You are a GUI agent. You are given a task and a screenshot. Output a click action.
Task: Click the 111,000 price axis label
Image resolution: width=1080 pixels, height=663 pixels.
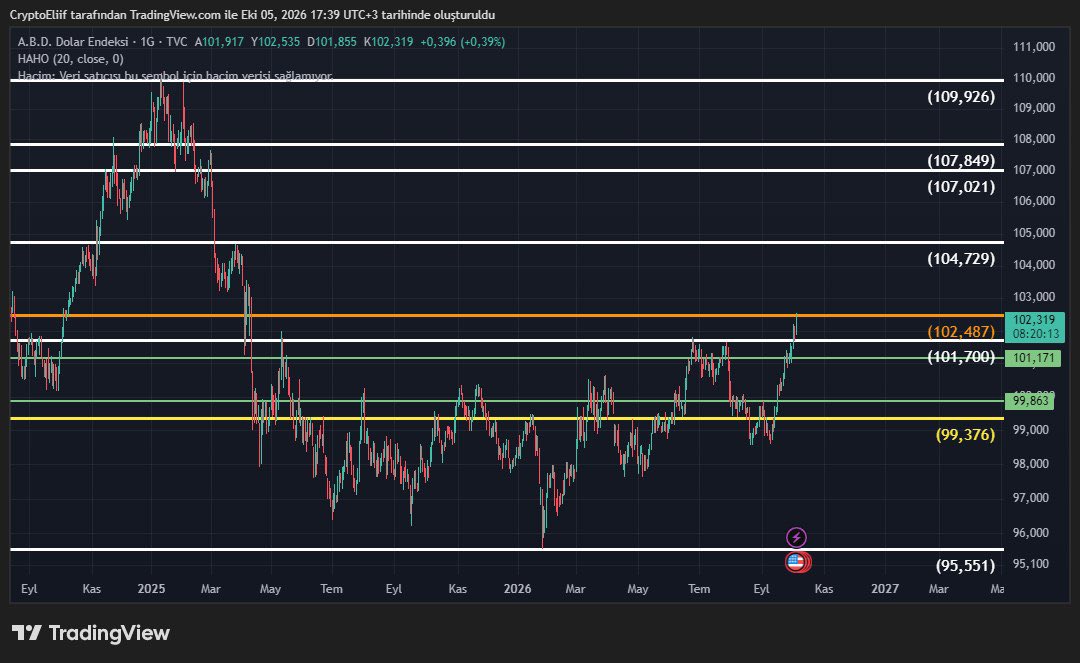pos(1034,47)
